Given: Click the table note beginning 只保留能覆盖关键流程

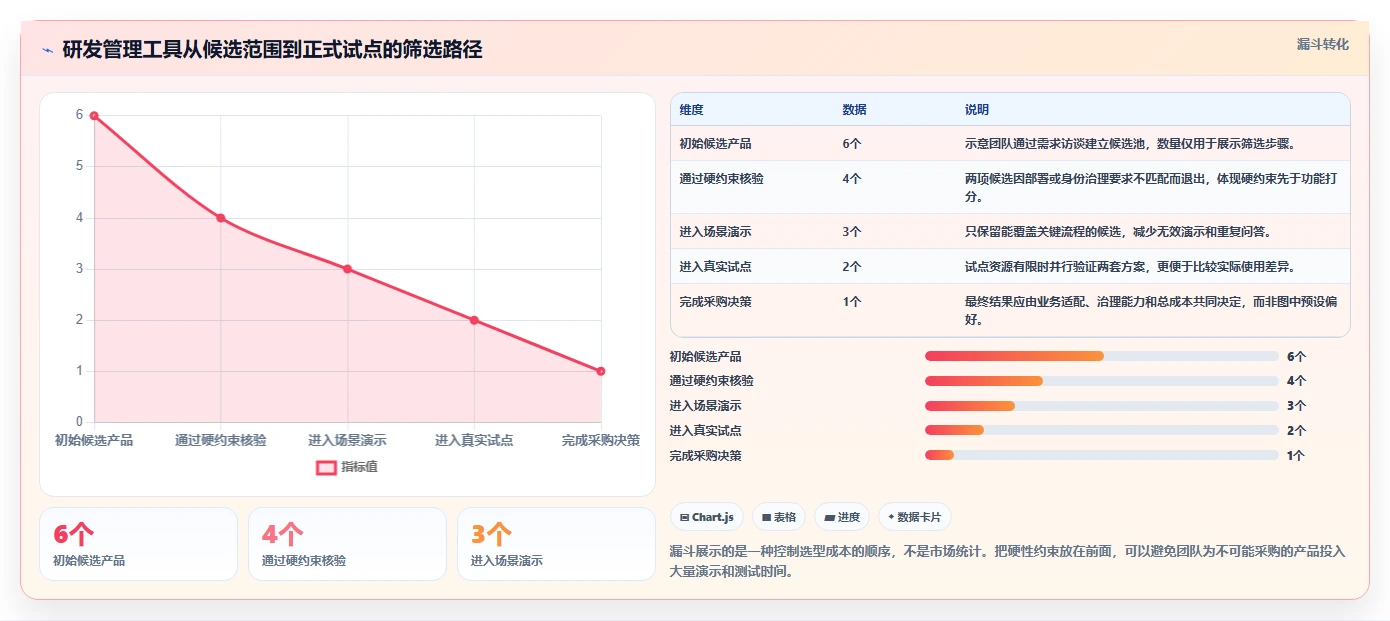Looking at the screenshot, I should click(x=1118, y=232).
